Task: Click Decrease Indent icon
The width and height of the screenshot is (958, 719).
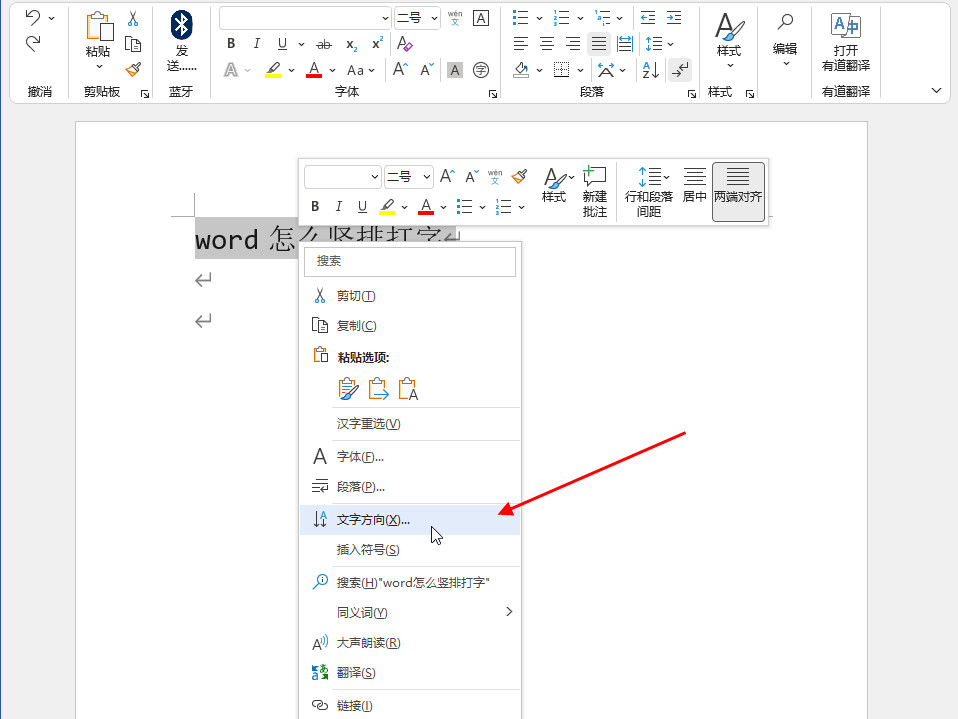Action: tap(648, 18)
